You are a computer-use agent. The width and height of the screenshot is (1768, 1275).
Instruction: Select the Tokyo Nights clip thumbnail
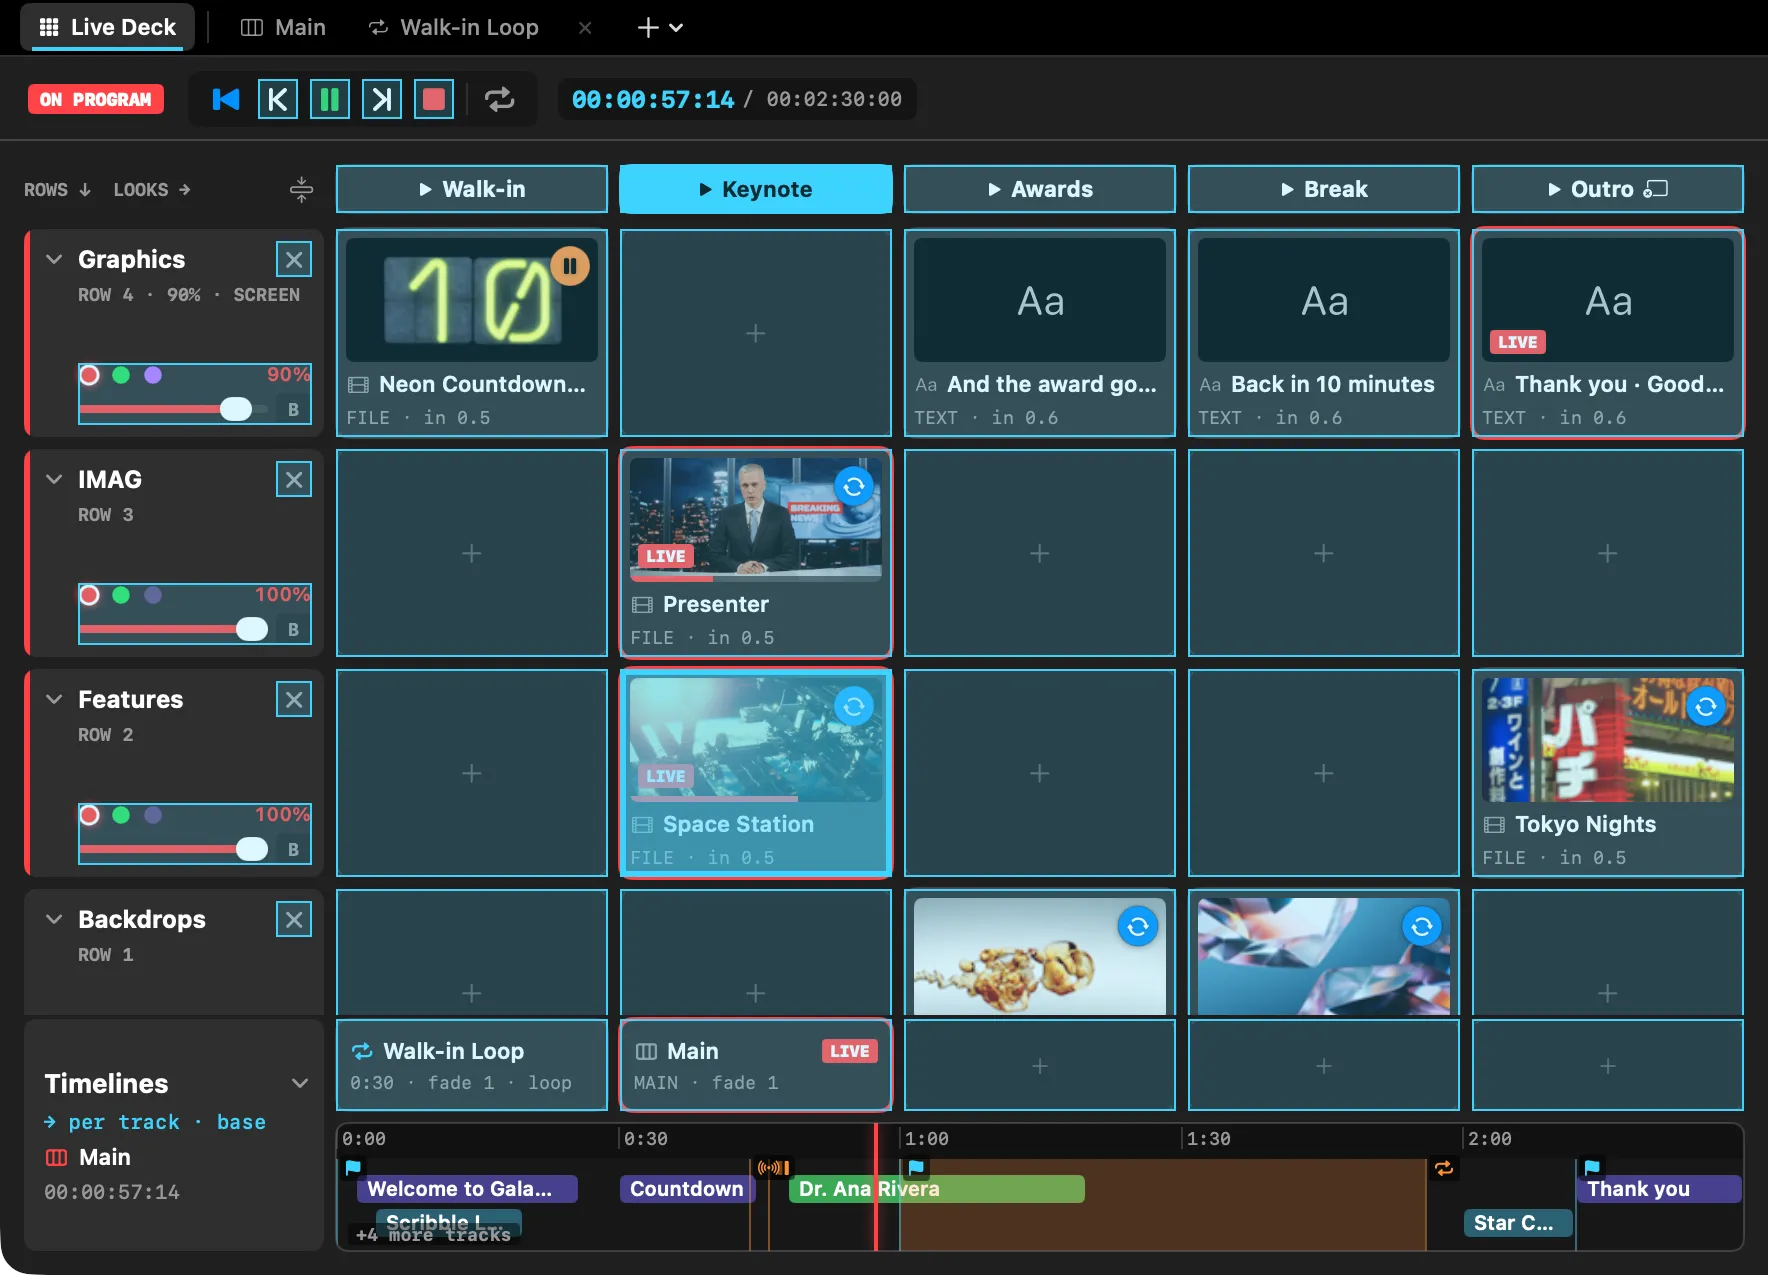(1608, 739)
